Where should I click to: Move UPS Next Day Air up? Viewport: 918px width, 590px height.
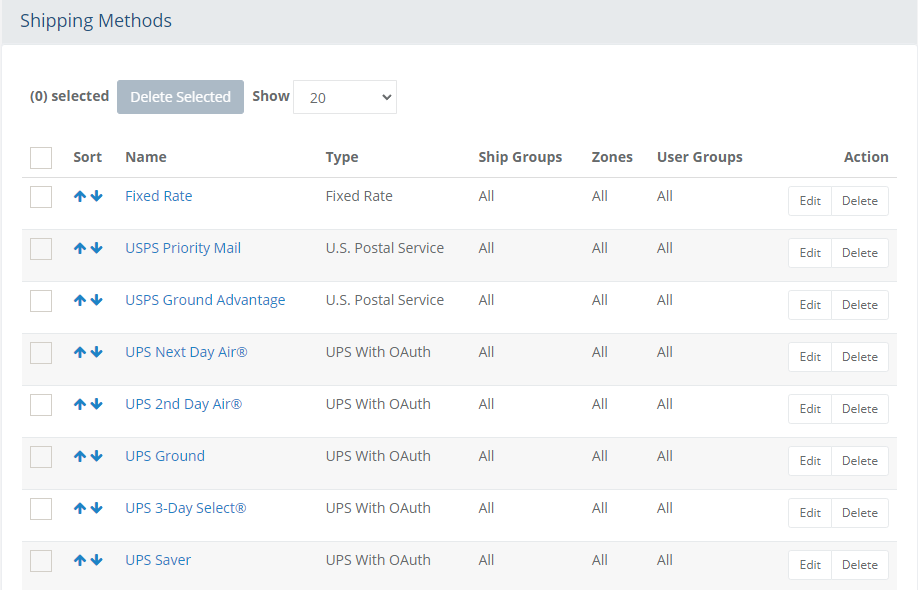click(80, 352)
